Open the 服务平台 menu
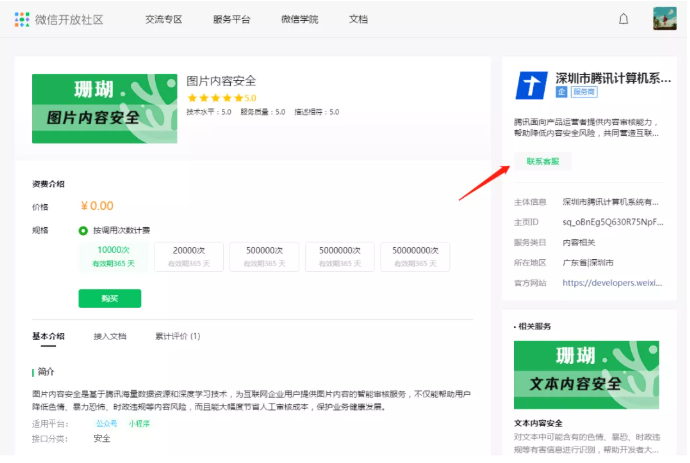 click(x=231, y=19)
